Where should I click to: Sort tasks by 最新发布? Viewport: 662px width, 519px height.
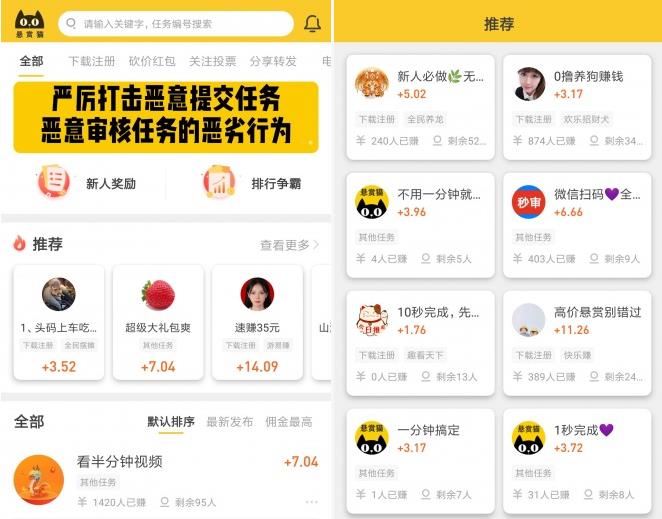[230, 421]
